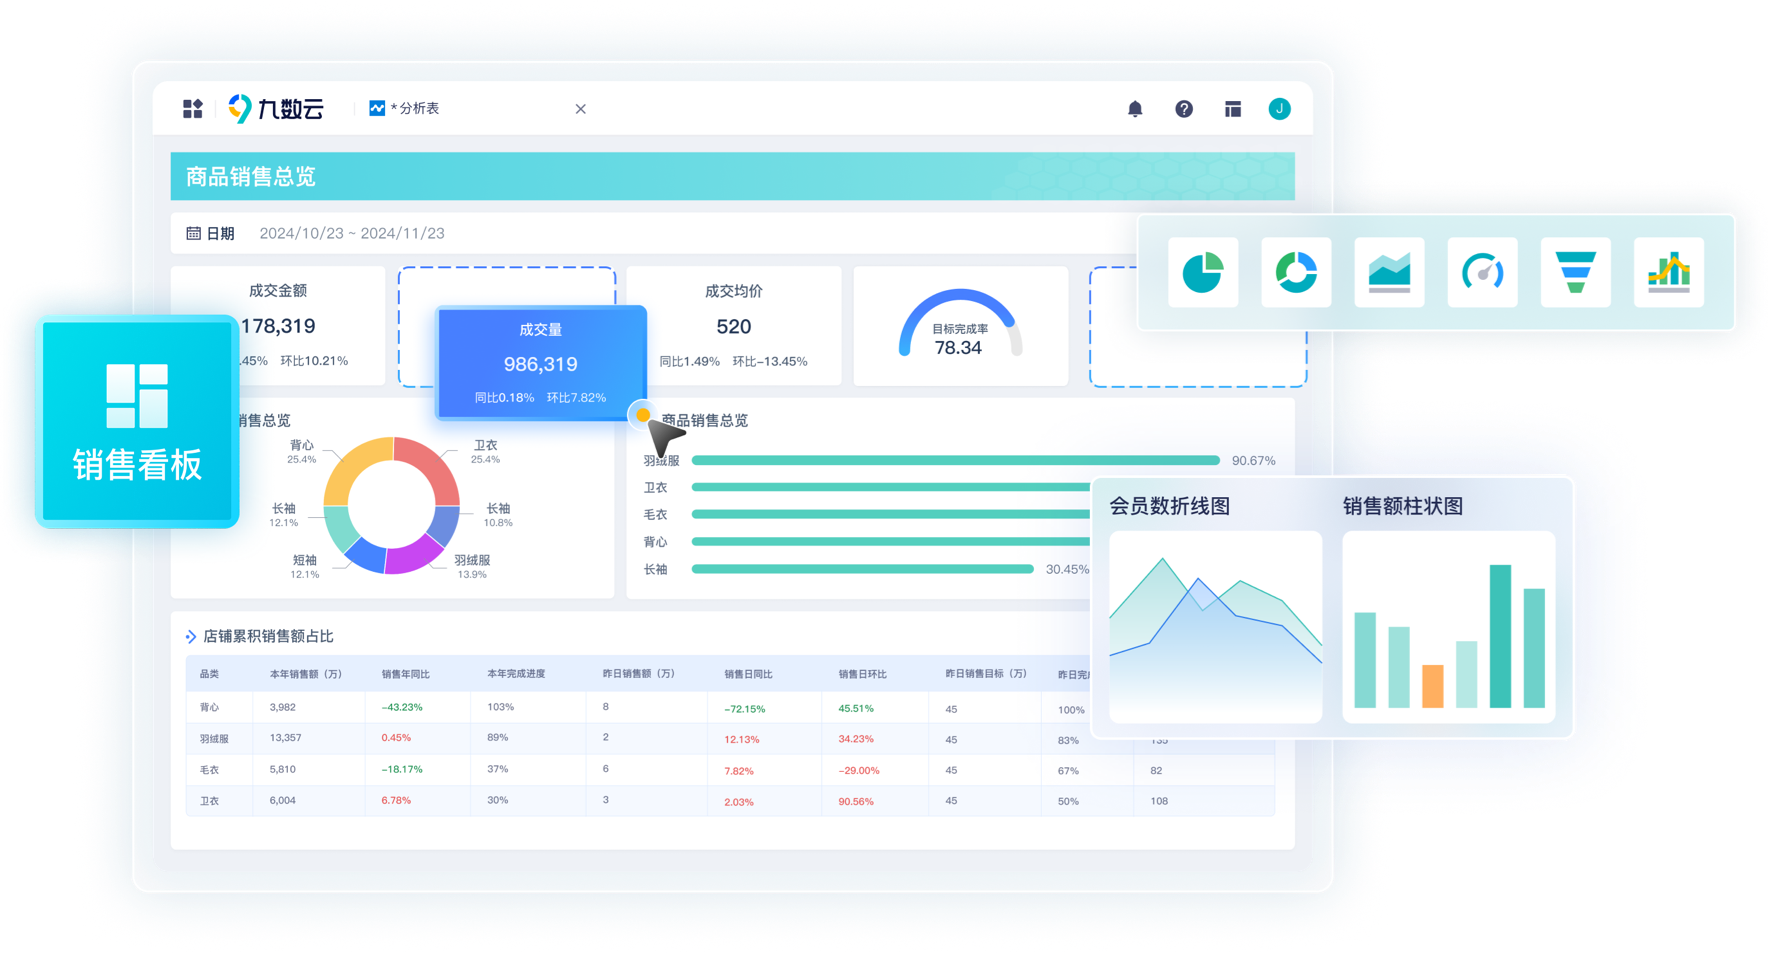This screenshot has height=954, width=1768.
Task: Open the app grid menu icon
Action: [193, 109]
